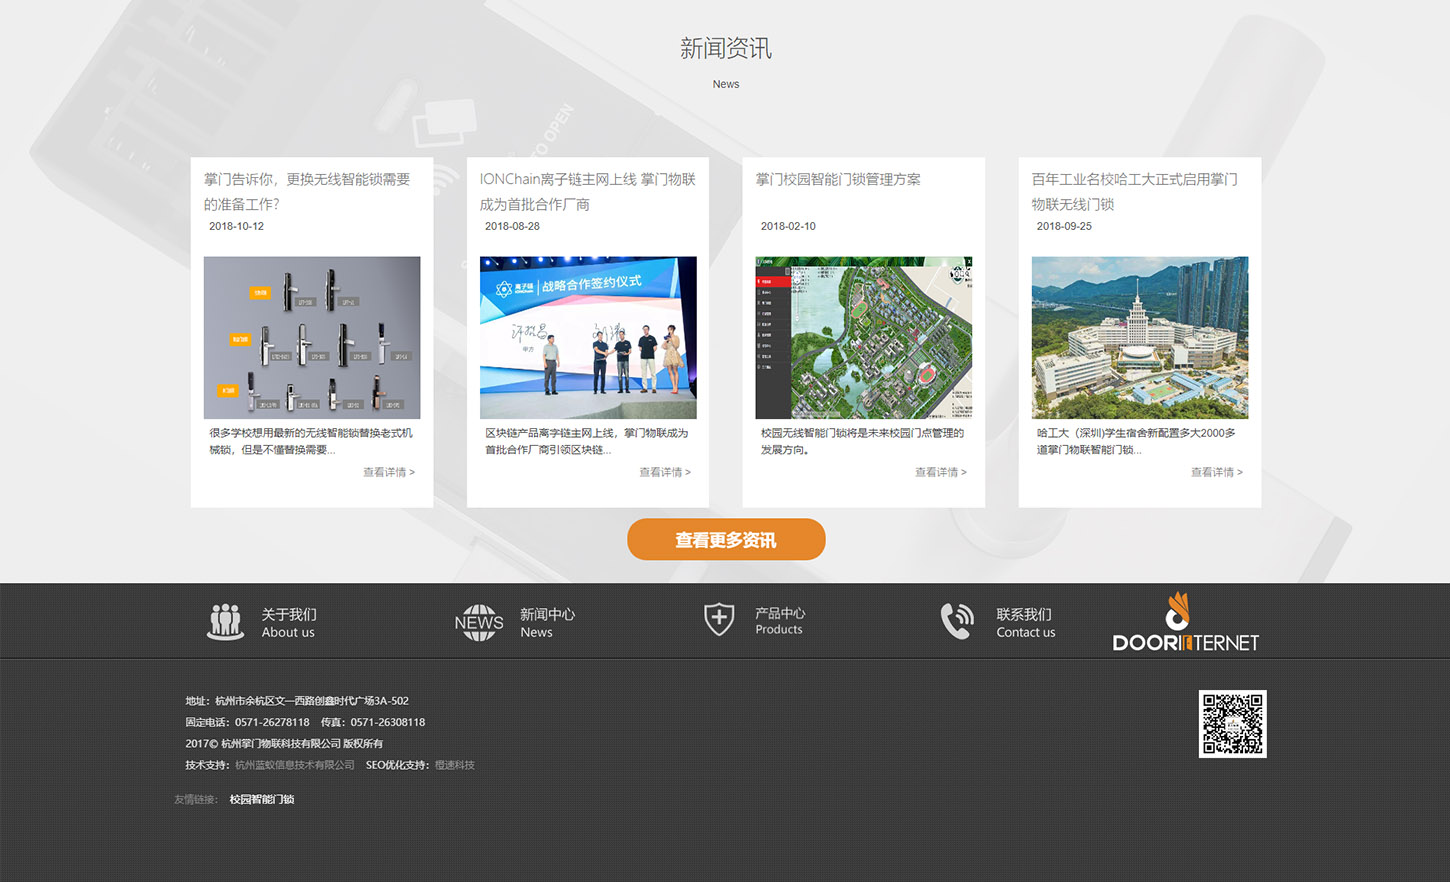Open headline IONChain离子链主网上线

[587, 192]
